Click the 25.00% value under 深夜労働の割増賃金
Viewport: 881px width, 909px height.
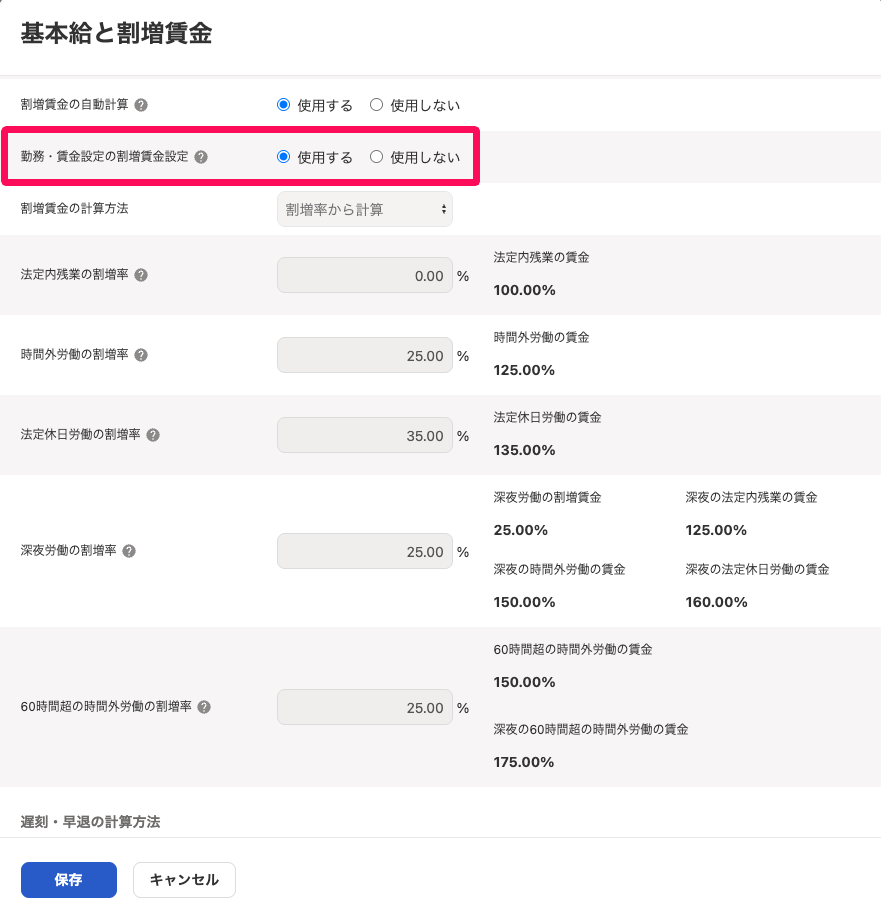point(521,530)
